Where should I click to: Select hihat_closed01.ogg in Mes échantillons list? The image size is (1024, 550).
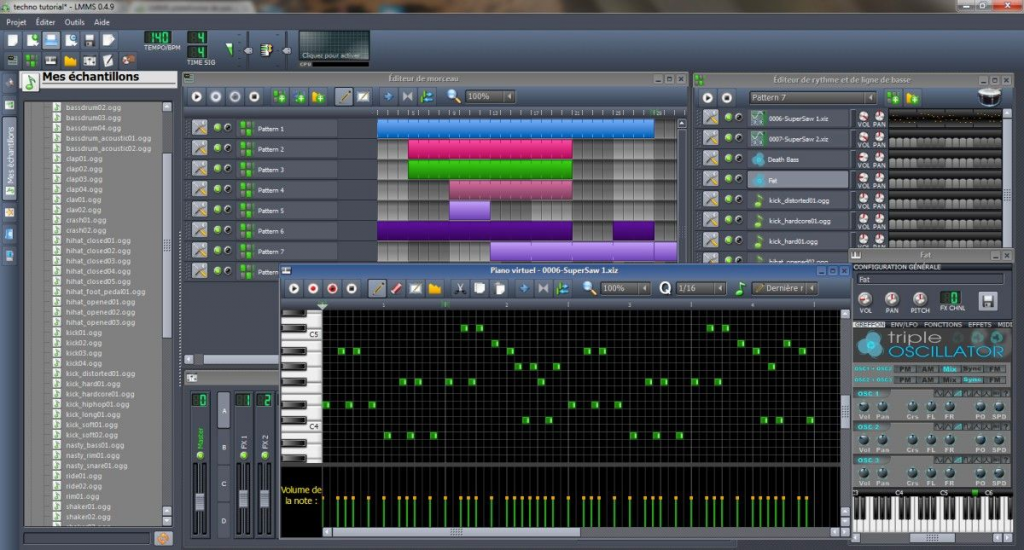tap(98, 240)
